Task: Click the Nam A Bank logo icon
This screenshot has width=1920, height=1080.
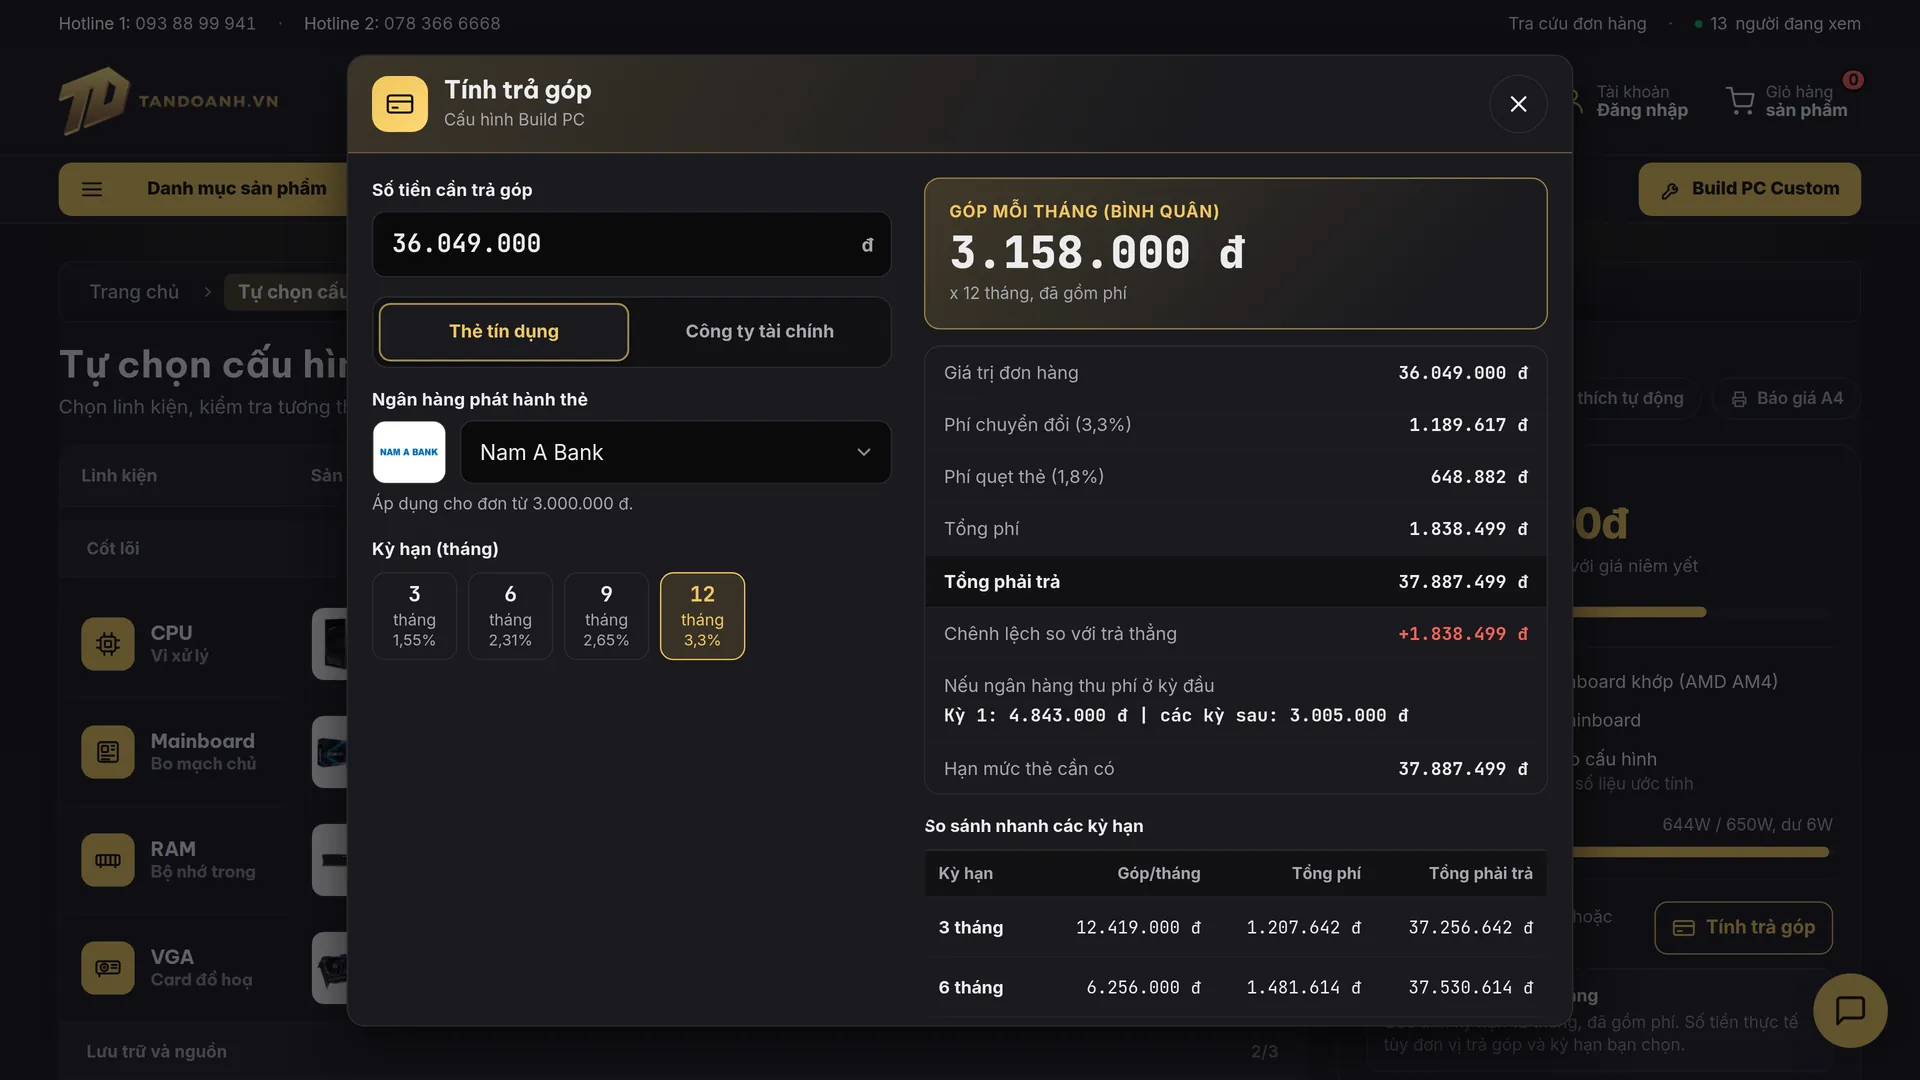Action: click(409, 452)
